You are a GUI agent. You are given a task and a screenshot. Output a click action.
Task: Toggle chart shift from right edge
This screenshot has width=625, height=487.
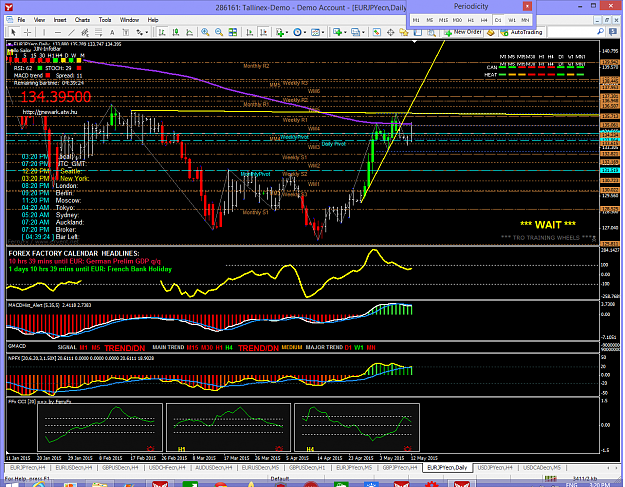[263, 32]
